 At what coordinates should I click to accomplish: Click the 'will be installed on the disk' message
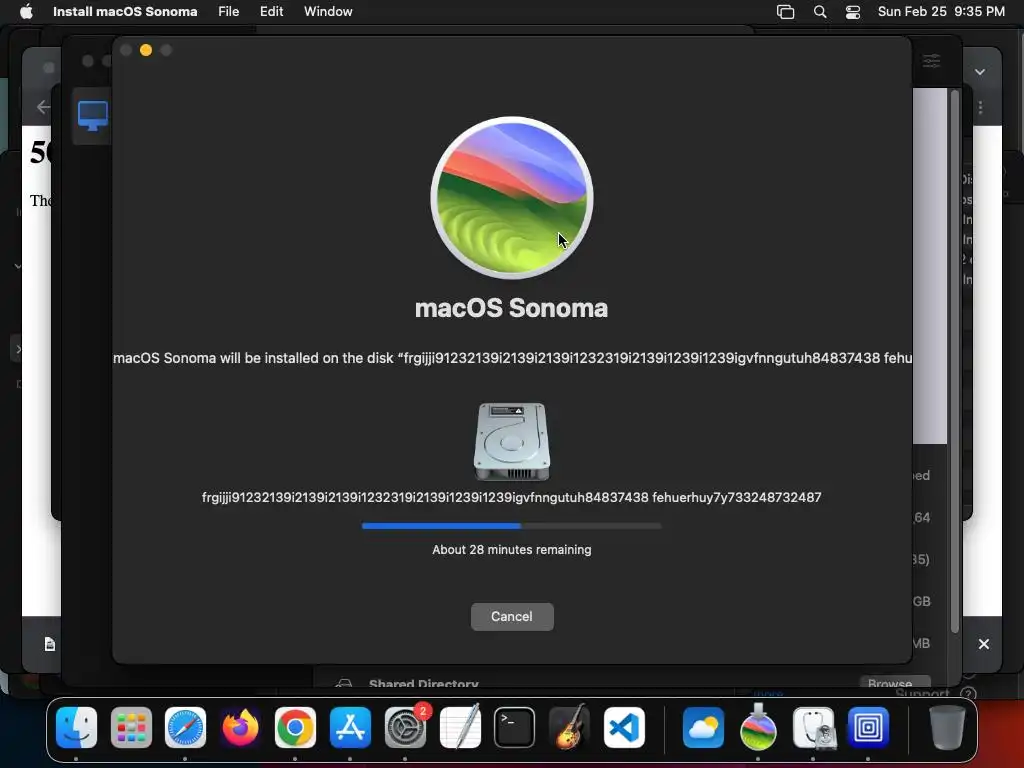pyautogui.click(x=512, y=358)
